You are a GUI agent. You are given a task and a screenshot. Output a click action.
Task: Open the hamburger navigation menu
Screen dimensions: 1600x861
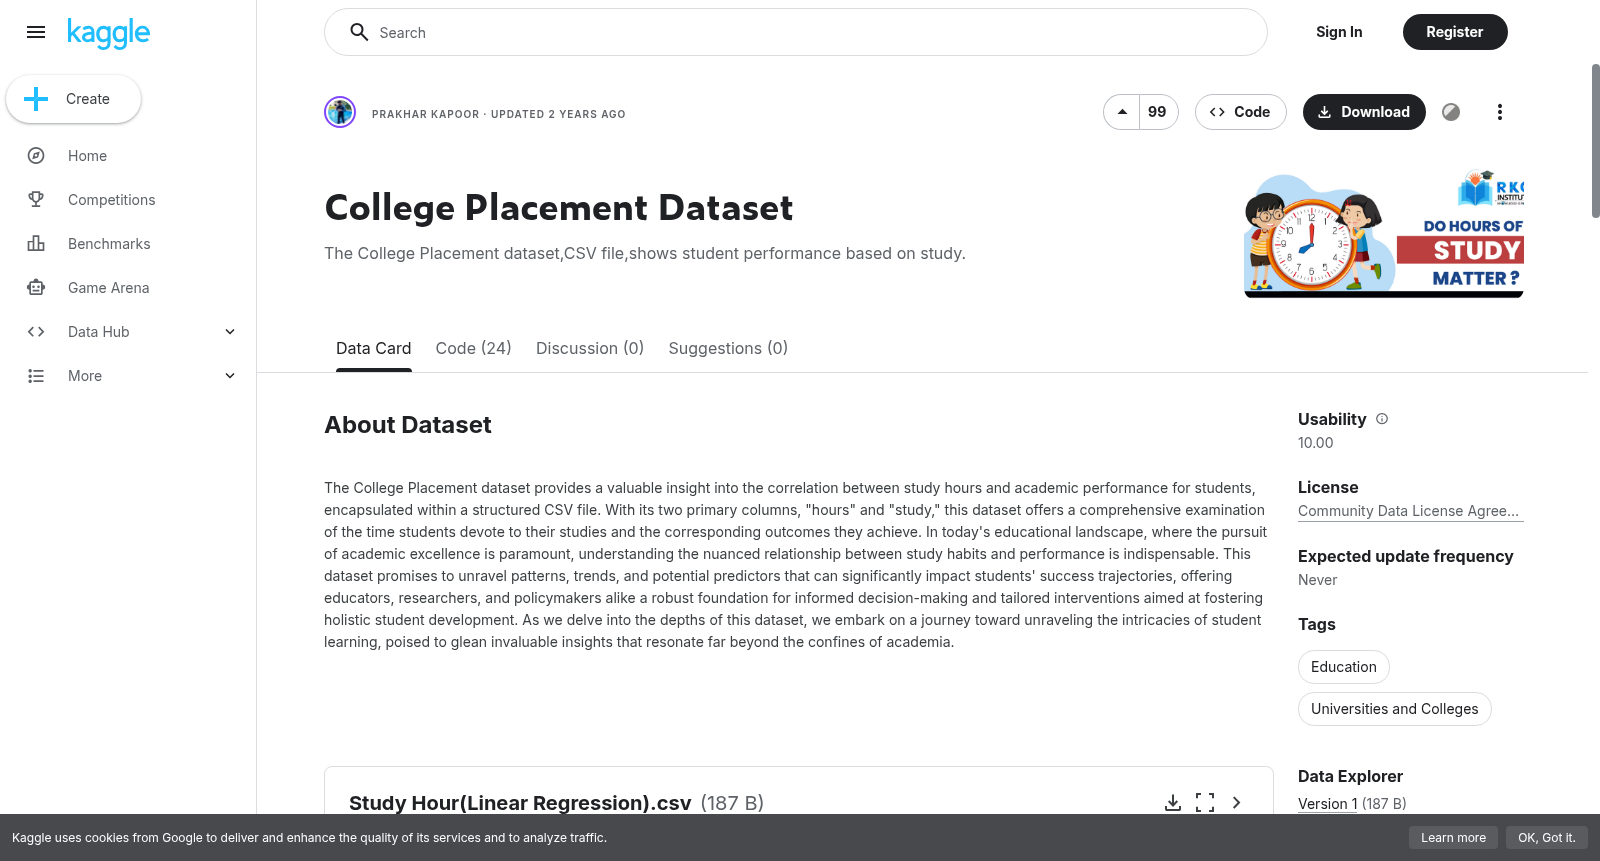(36, 32)
